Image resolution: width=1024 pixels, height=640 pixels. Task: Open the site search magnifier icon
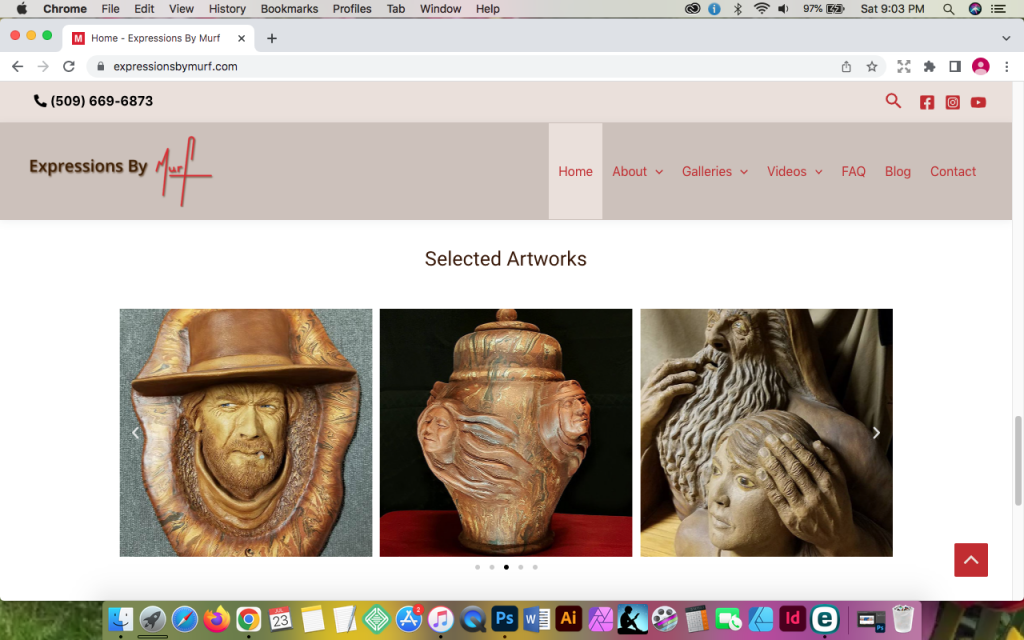pos(893,101)
